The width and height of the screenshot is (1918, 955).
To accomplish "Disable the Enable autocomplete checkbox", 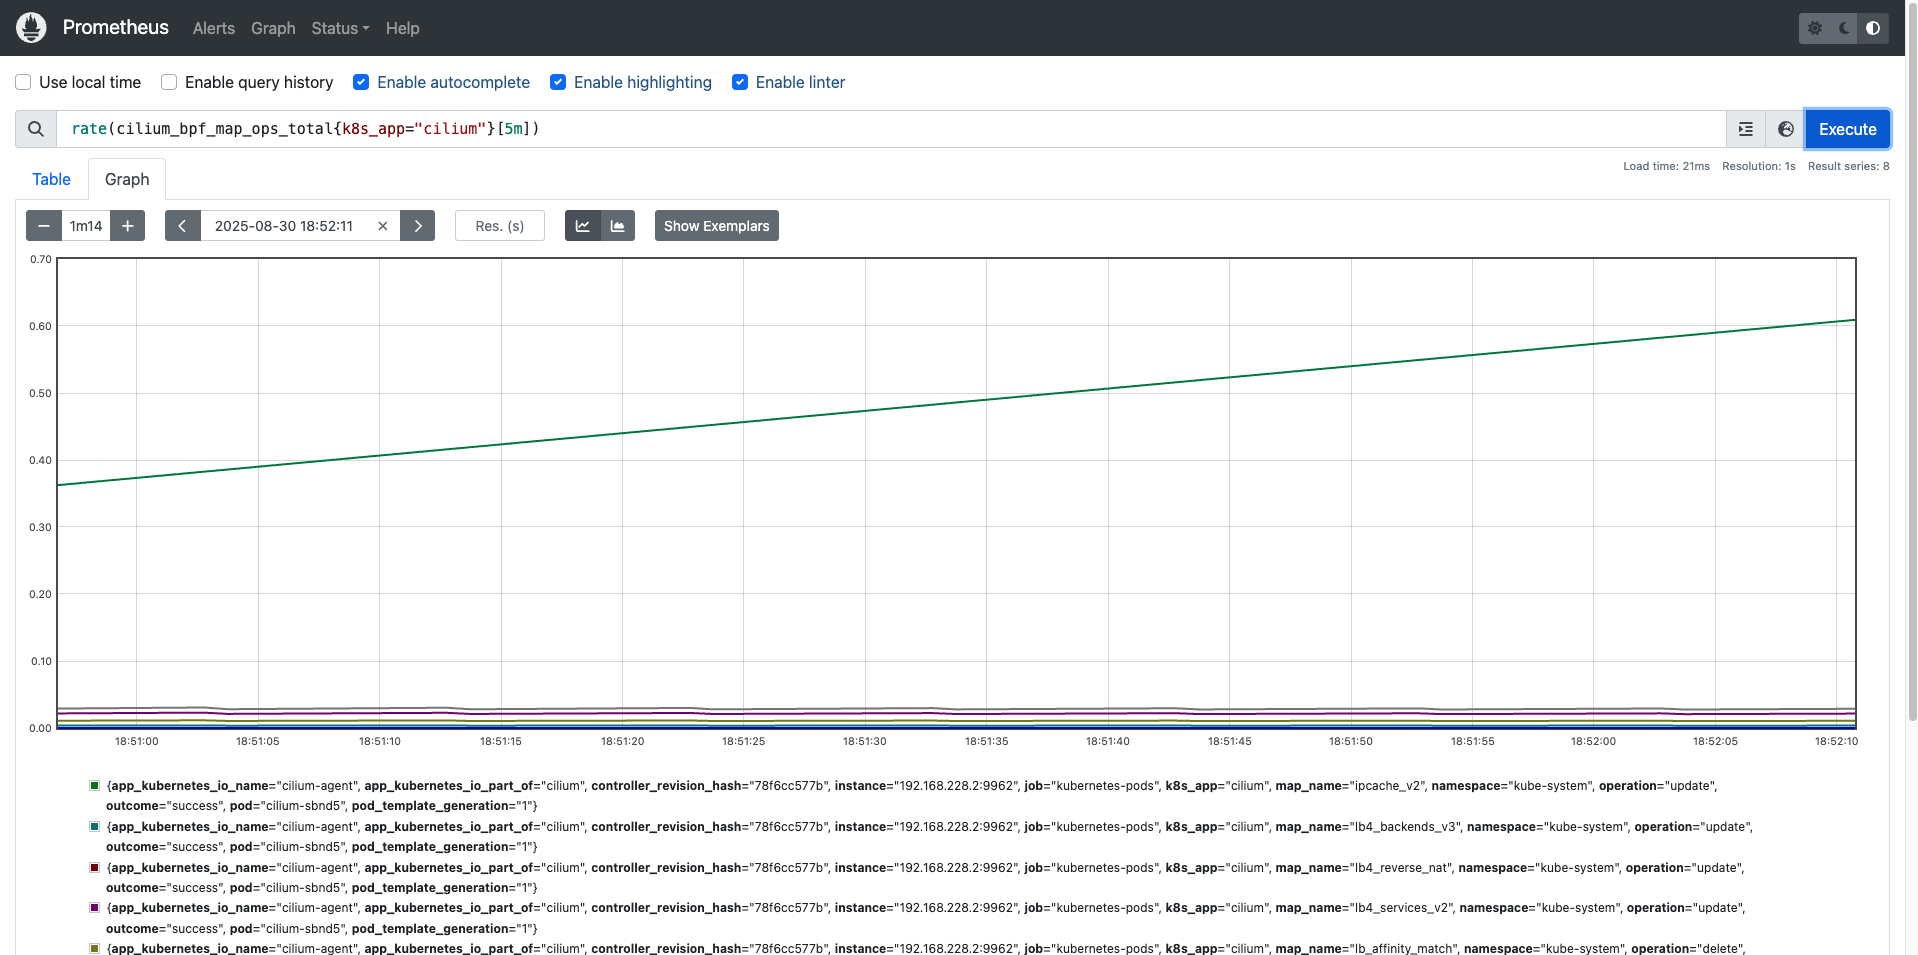I will (x=361, y=82).
